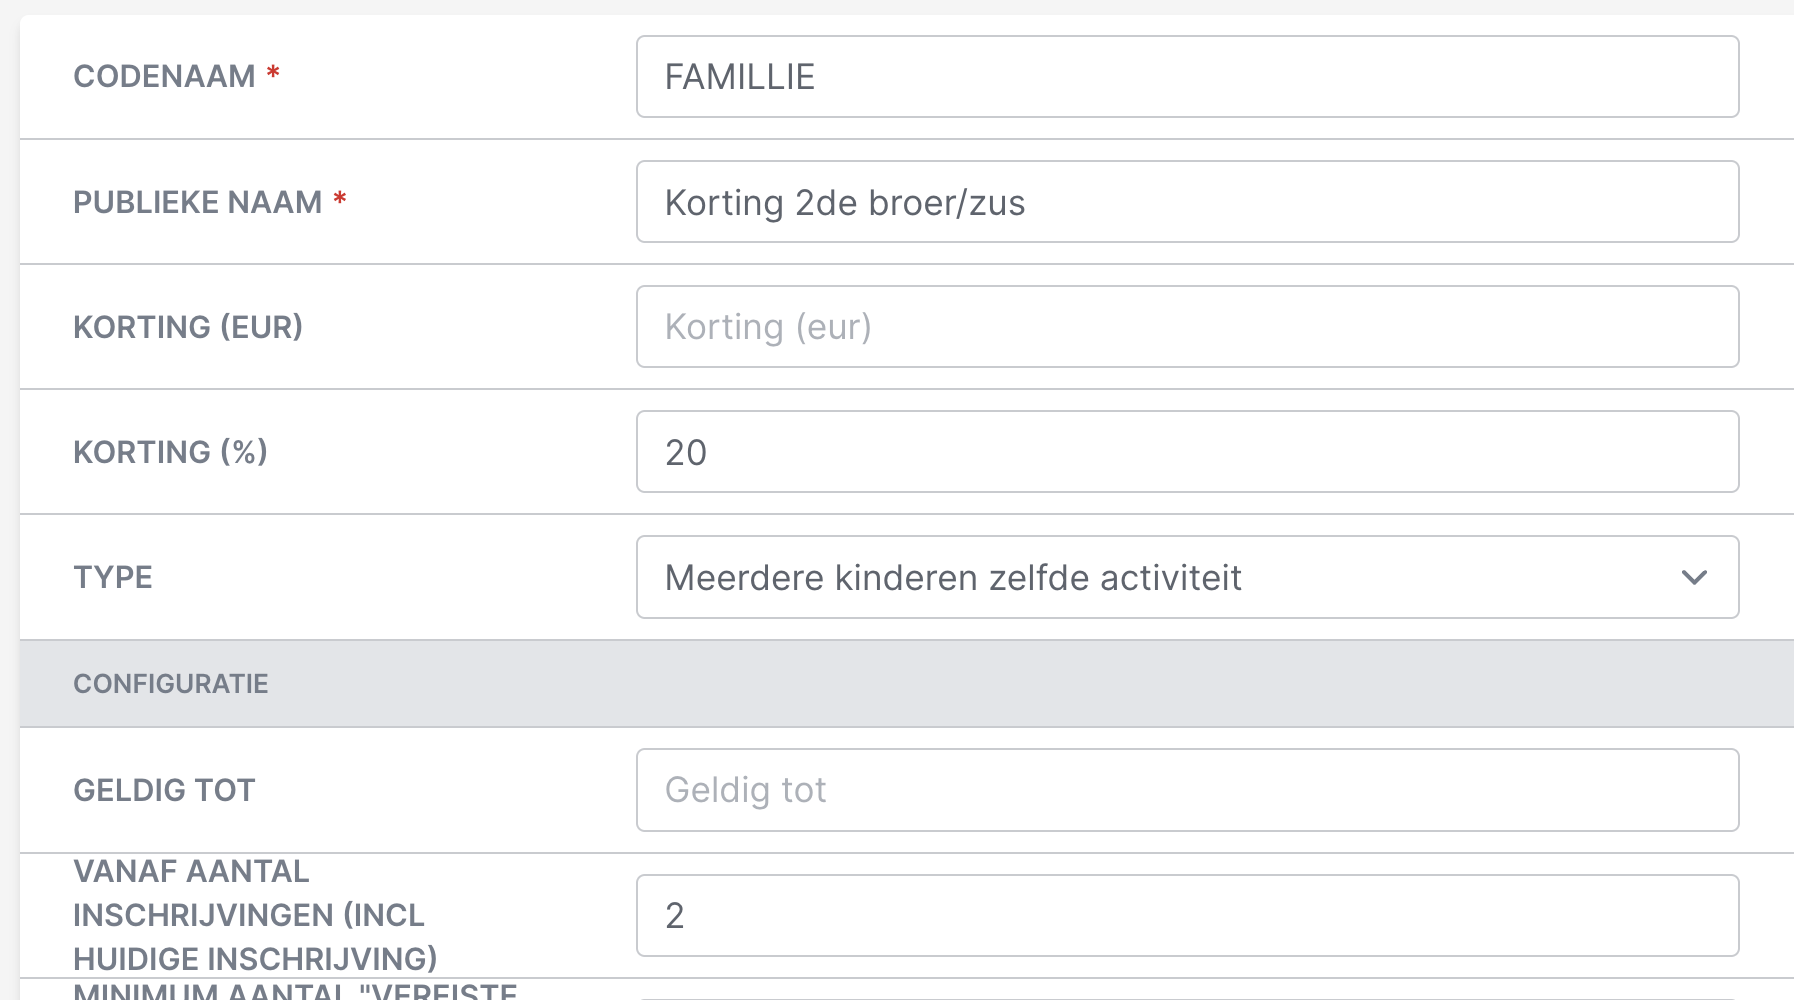Click the red asterisk beside PUBLIEKE NAAM
This screenshot has height=1000, width=1794.
pos(339,198)
